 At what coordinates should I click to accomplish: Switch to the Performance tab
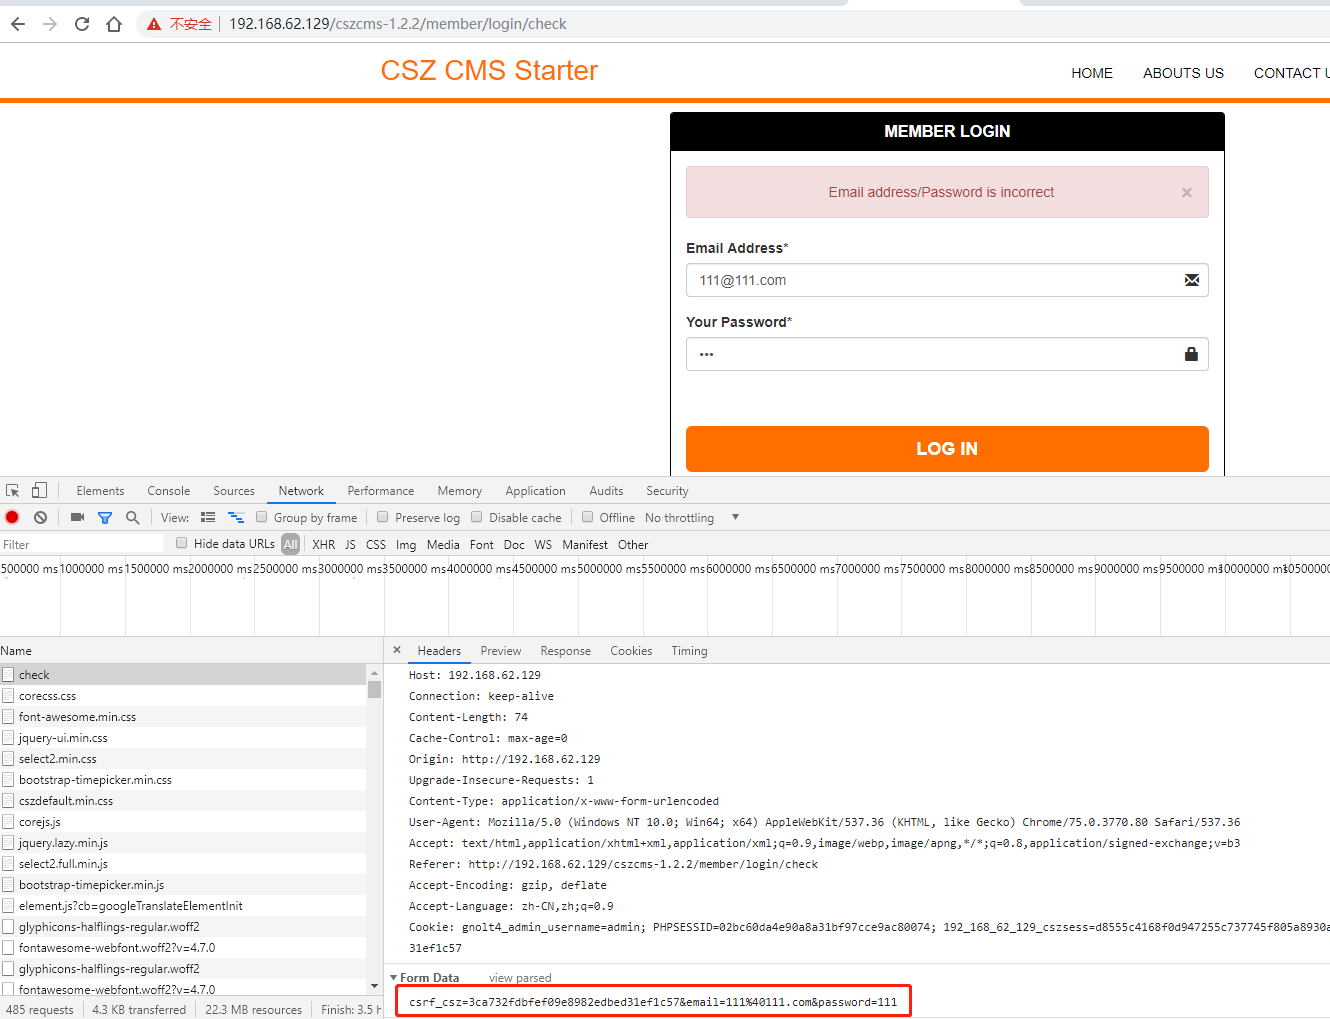tap(380, 491)
